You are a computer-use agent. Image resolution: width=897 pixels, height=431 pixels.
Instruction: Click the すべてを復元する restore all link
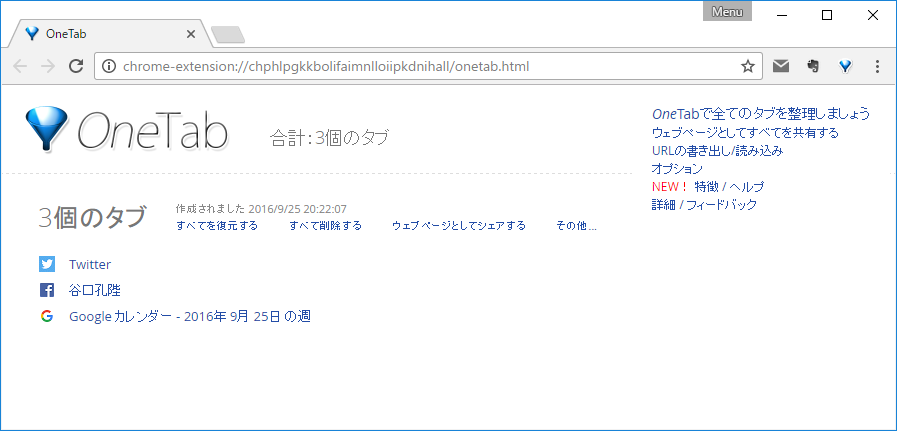[217, 226]
